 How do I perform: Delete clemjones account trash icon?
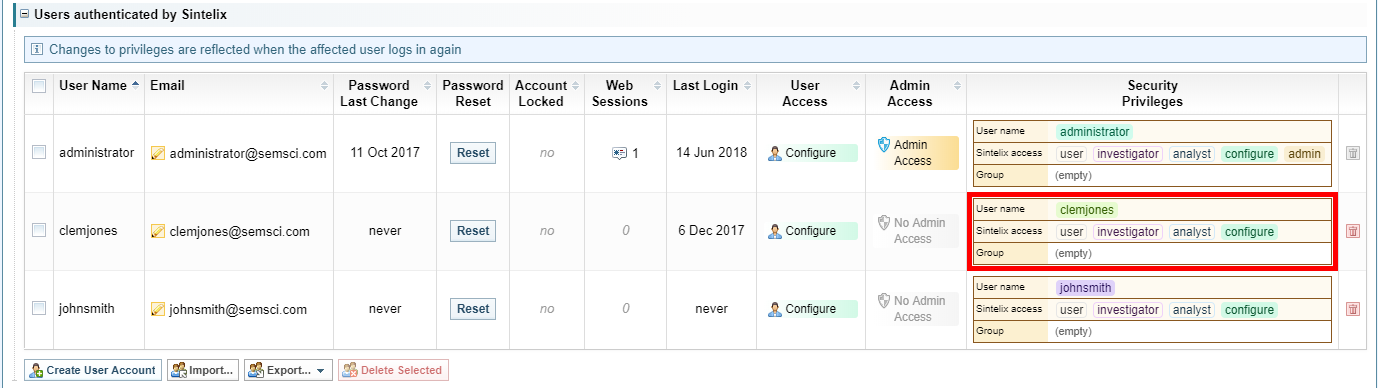[1352, 231]
